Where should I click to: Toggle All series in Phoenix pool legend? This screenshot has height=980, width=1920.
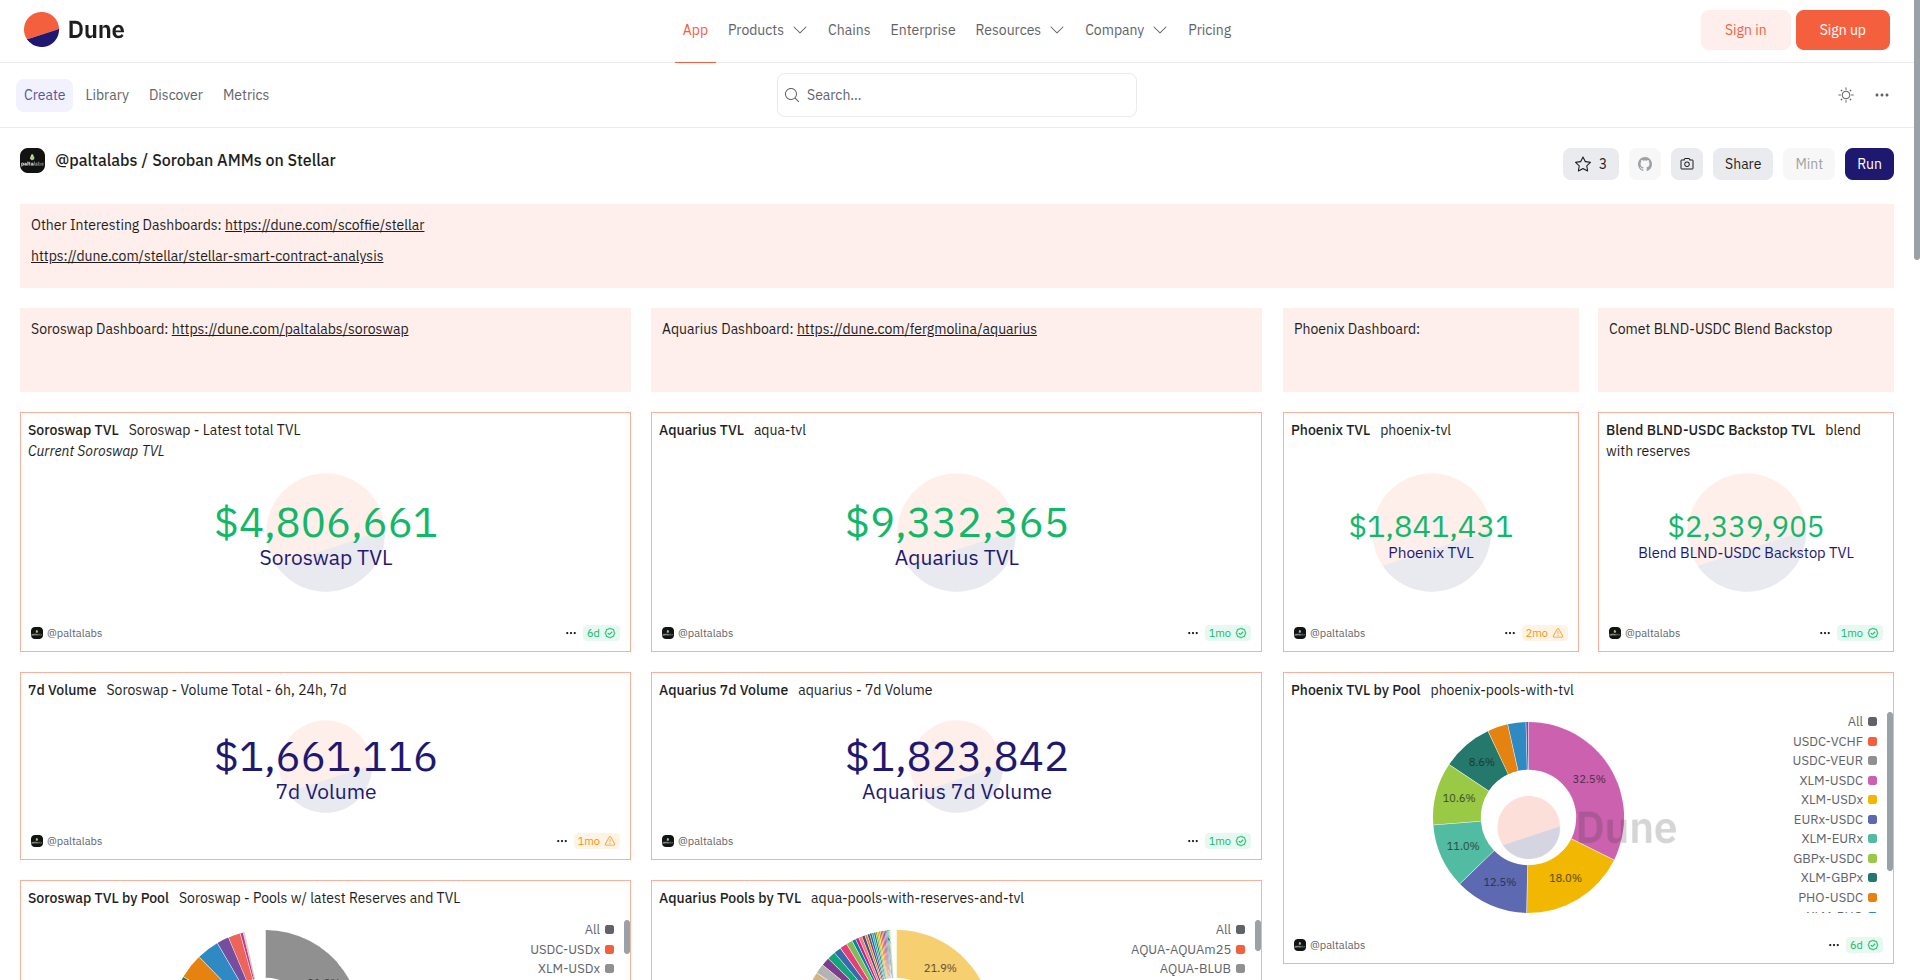tap(1862, 722)
